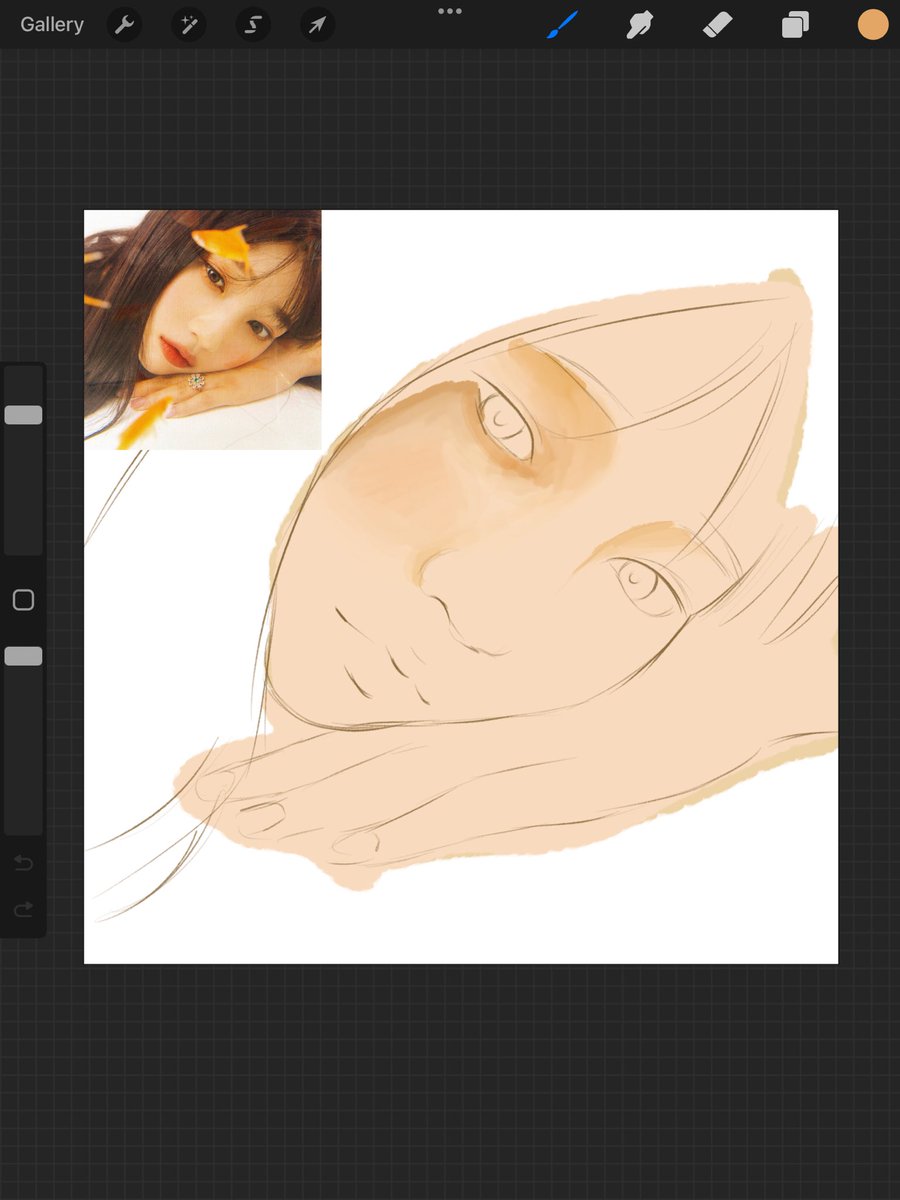Redo the undone stroke
This screenshot has width=900, height=1200.
tap(23, 909)
